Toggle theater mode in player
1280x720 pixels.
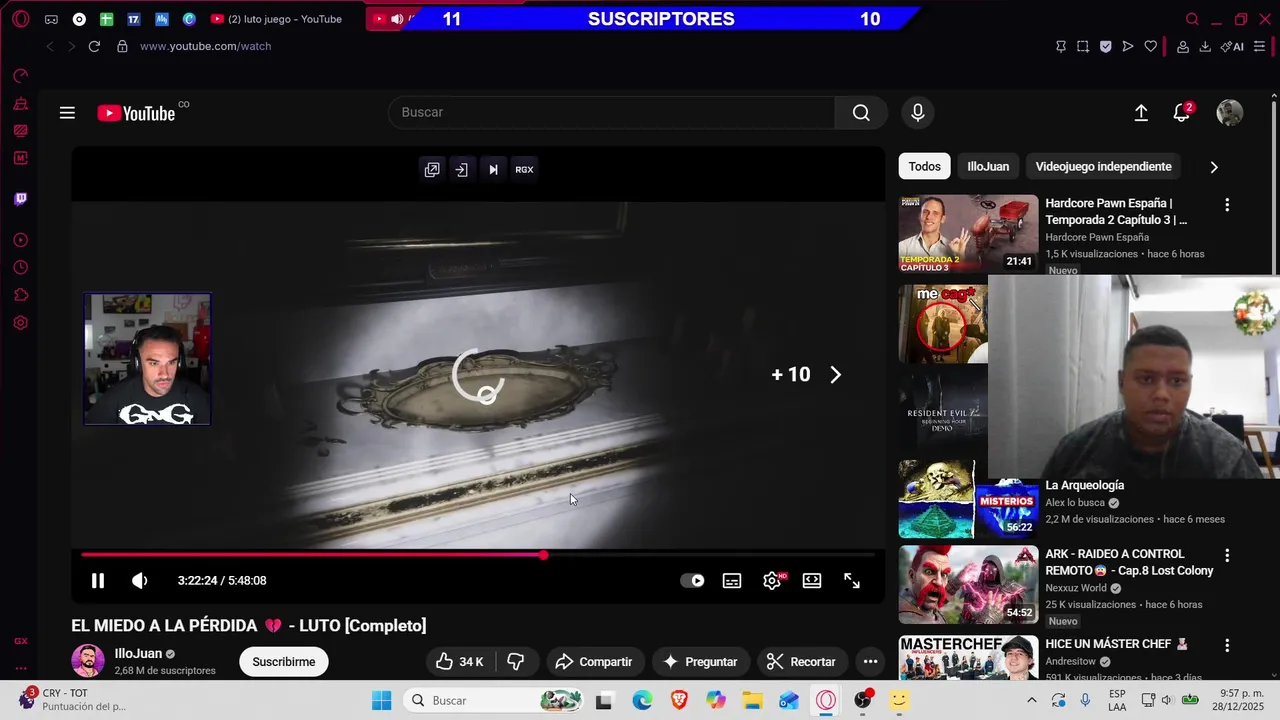(812, 581)
